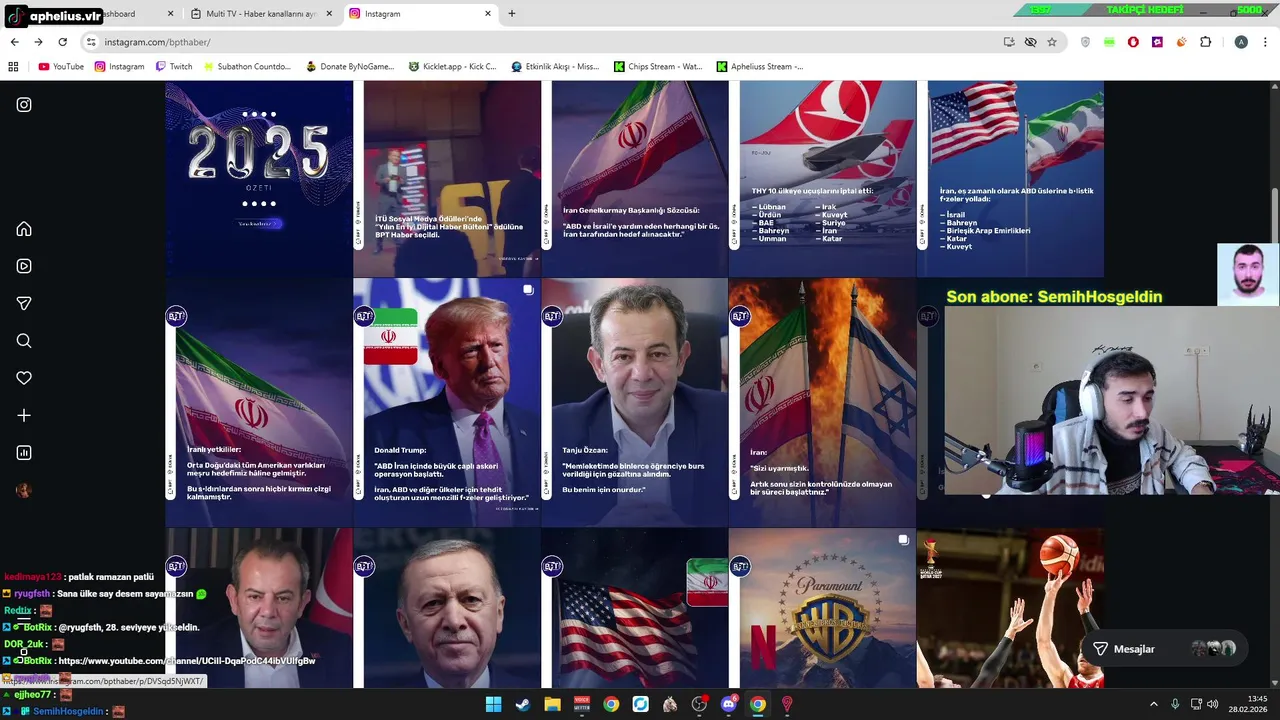Viewport: 1280px width, 720px height.
Task: Click the address bar URL field
Action: pyautogui.click(x=540, y=42)
